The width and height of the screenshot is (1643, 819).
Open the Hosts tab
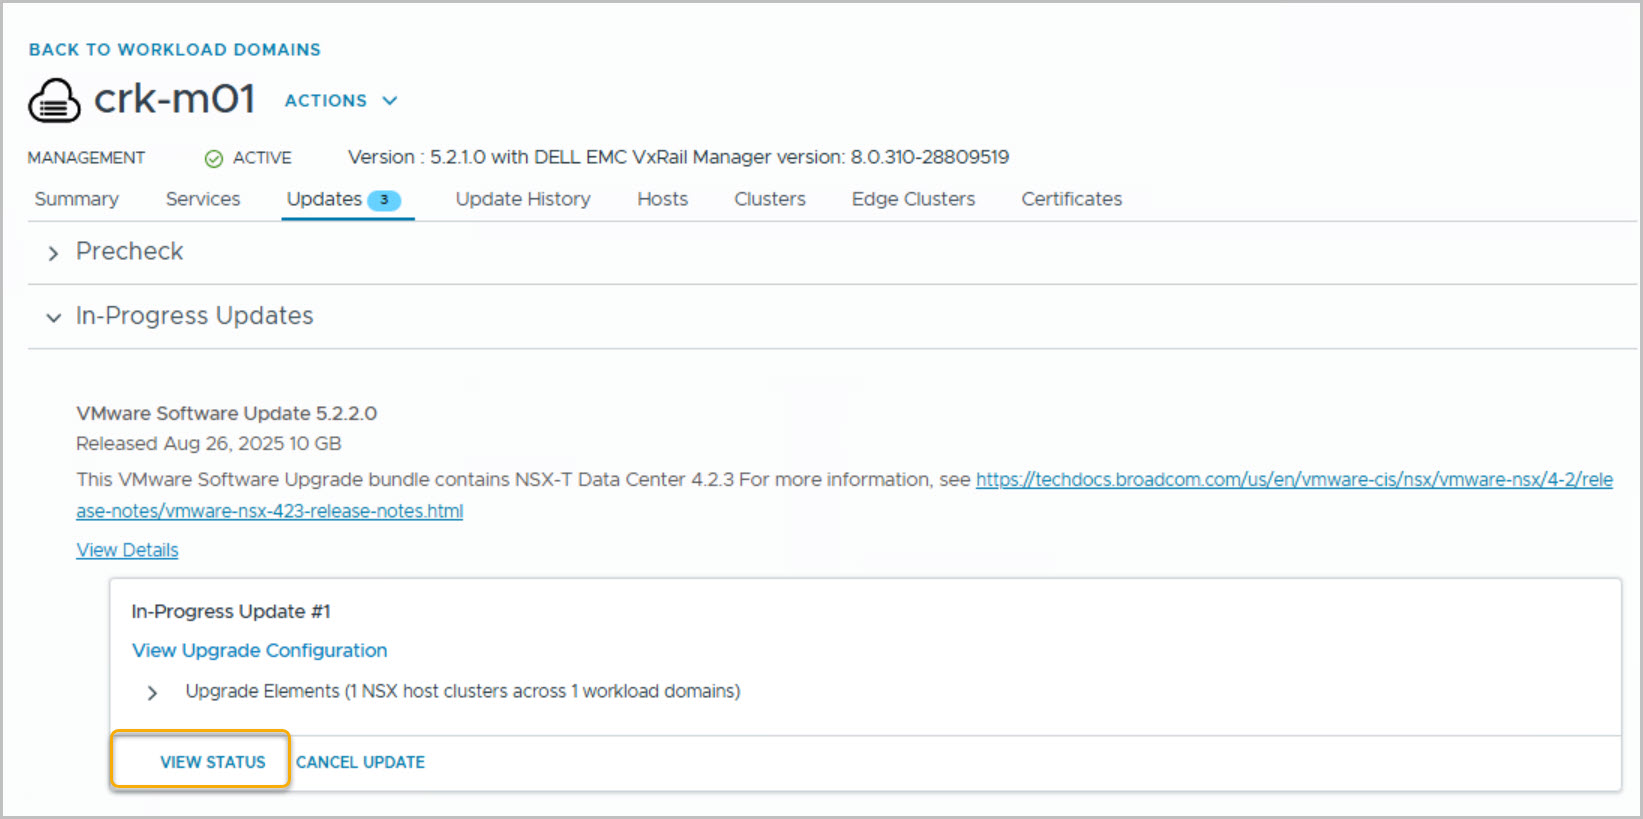point(662,199)
